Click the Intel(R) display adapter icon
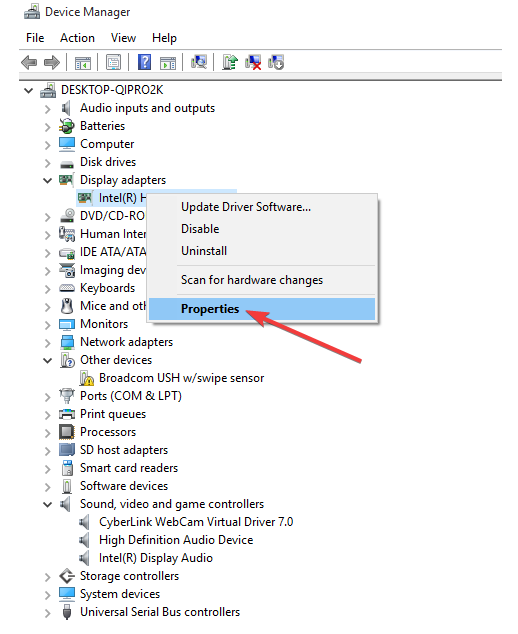 [85, 198]
